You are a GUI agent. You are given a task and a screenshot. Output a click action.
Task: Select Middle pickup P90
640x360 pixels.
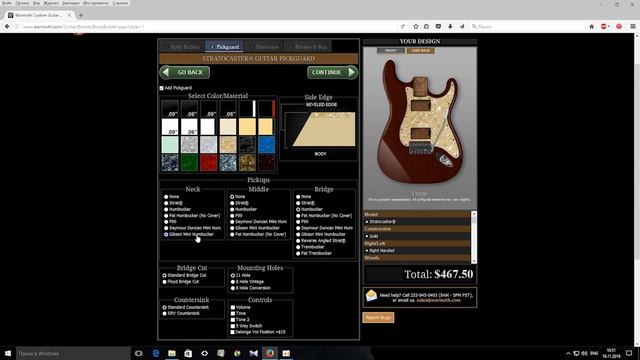coord(232,216)
